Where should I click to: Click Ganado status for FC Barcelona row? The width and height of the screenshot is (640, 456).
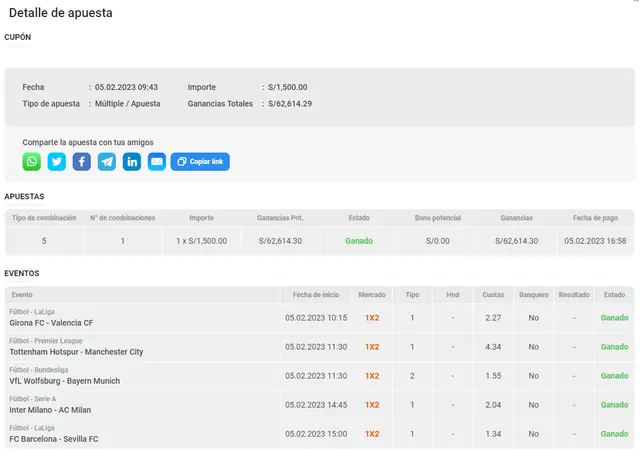(614, 434)
